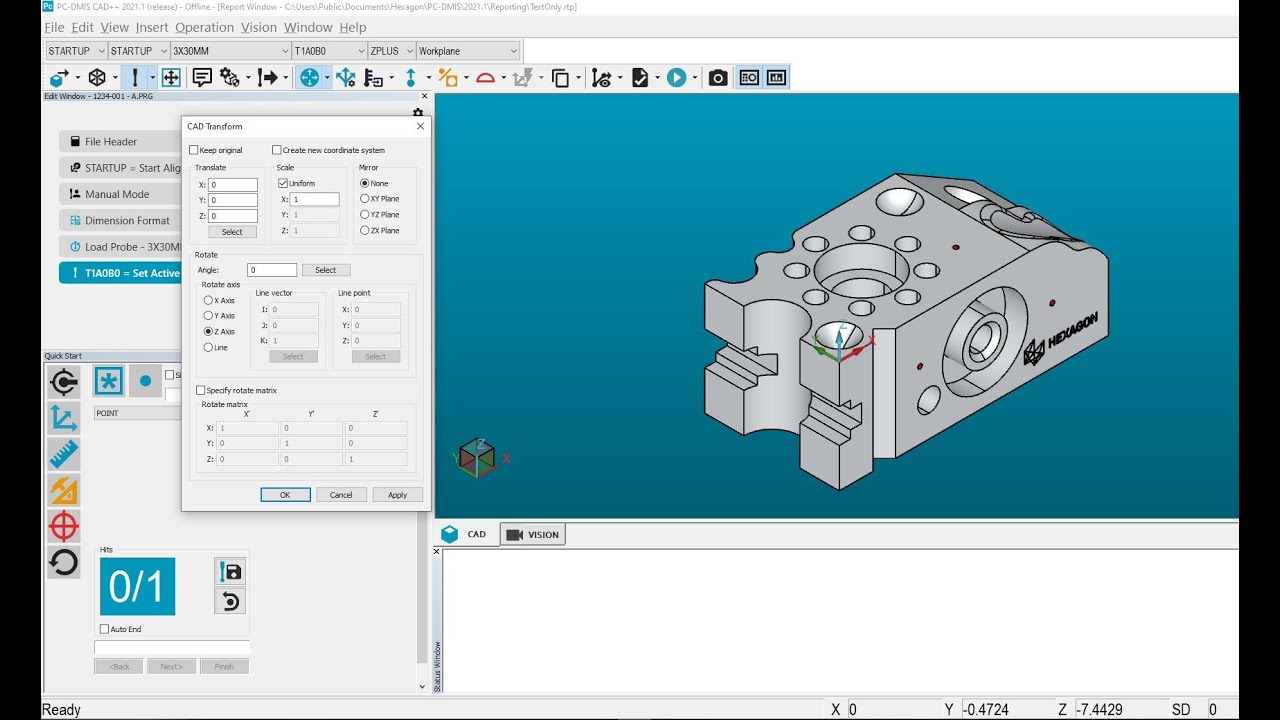Screen dimensions: 1280x720
Task: Open the Operation menu
Action: (x=204, y=27)
